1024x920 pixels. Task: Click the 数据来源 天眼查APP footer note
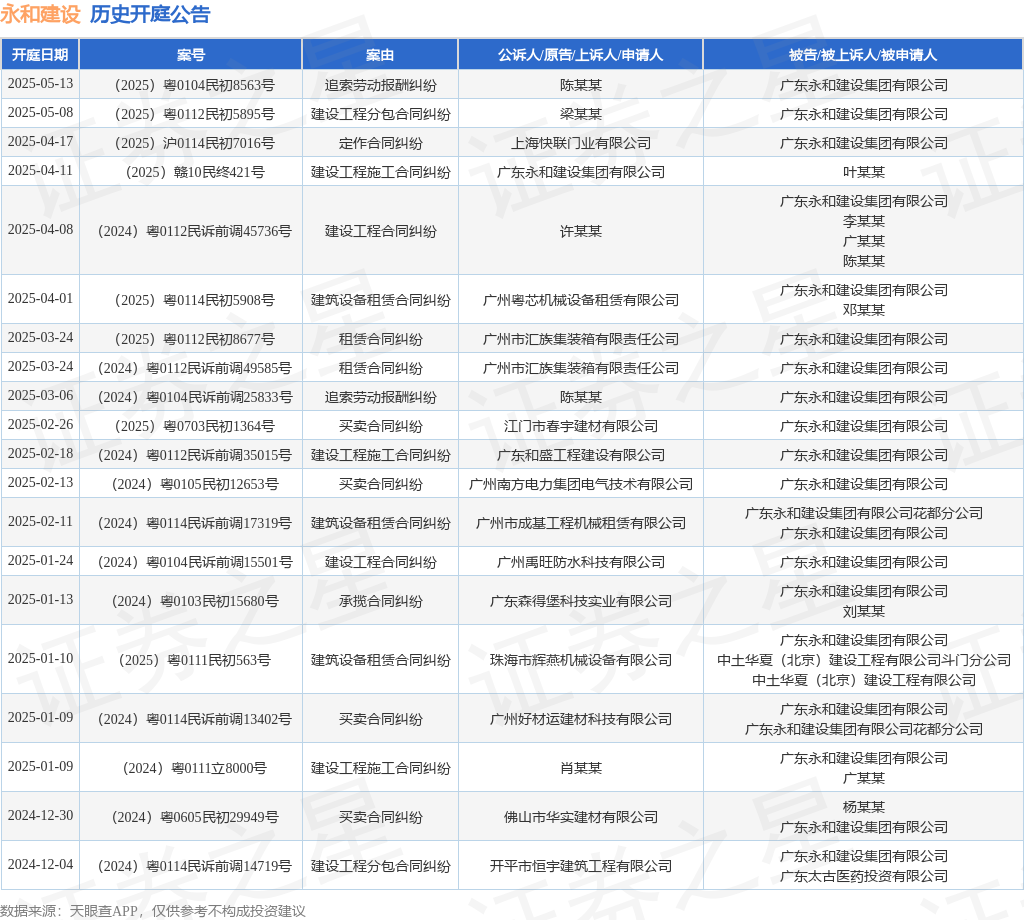click(x=153, y=911)
